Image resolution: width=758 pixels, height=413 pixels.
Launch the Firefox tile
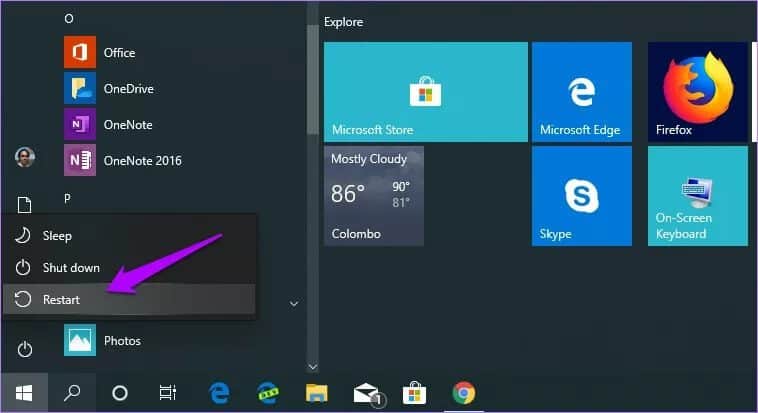pyautogui.click(x=698, y=92)
